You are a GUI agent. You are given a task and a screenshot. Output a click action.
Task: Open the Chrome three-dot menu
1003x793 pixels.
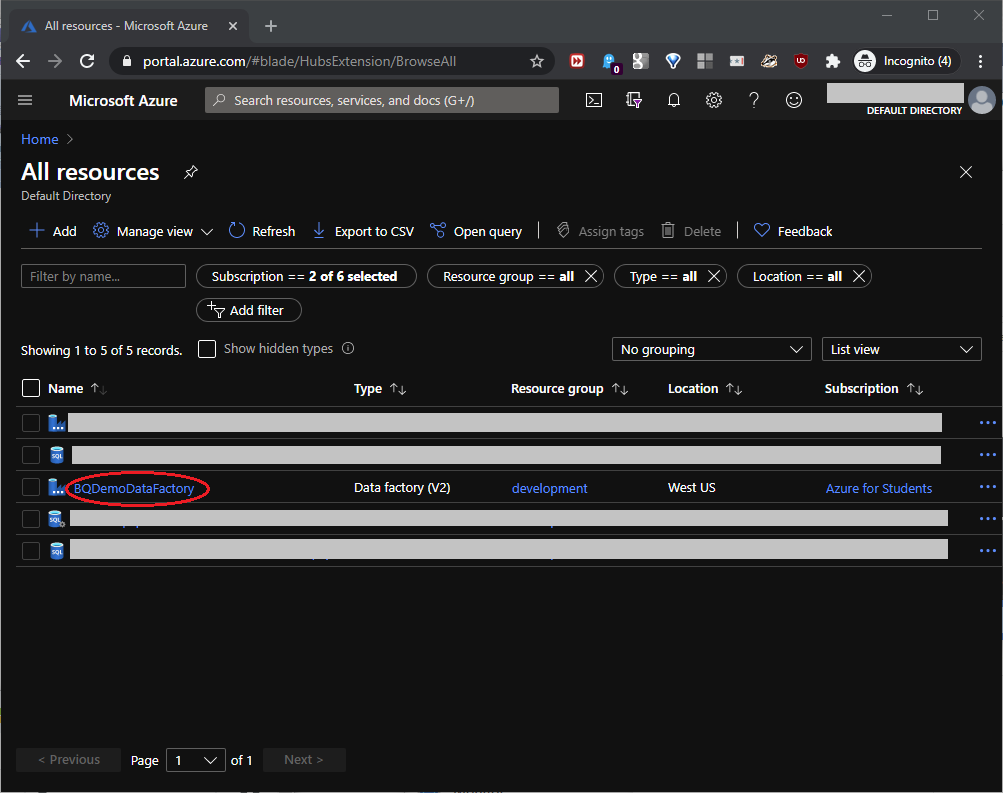point(980,61)
